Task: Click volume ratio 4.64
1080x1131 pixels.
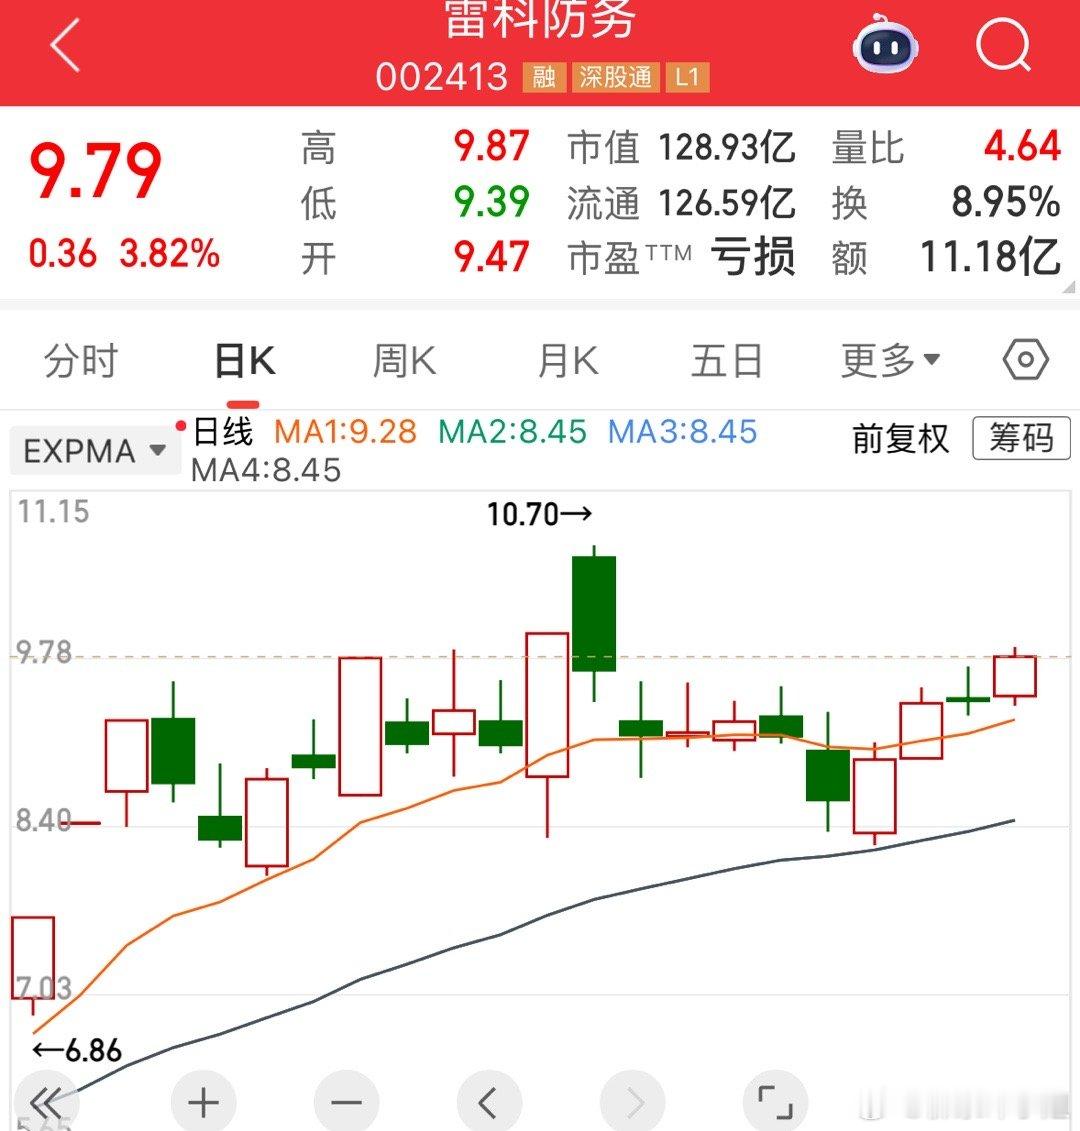Action: 1022,146
